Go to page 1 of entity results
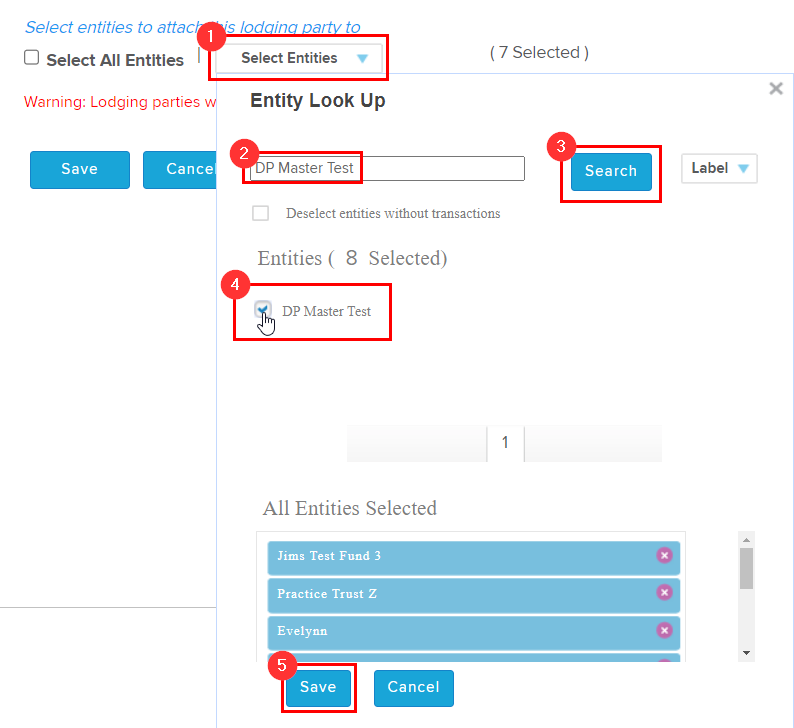The width and height of the screenshot is (794, 728). (x=505, y=442)
